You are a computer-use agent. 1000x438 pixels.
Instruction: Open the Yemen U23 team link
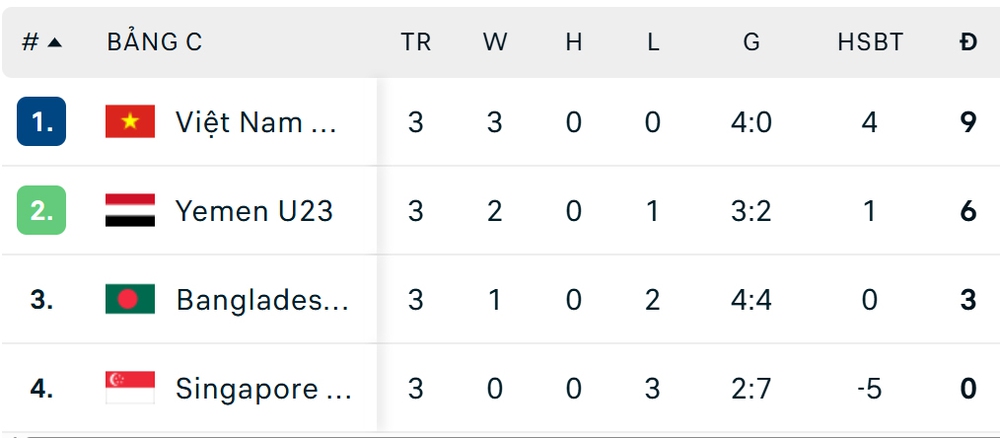(254, 211)
